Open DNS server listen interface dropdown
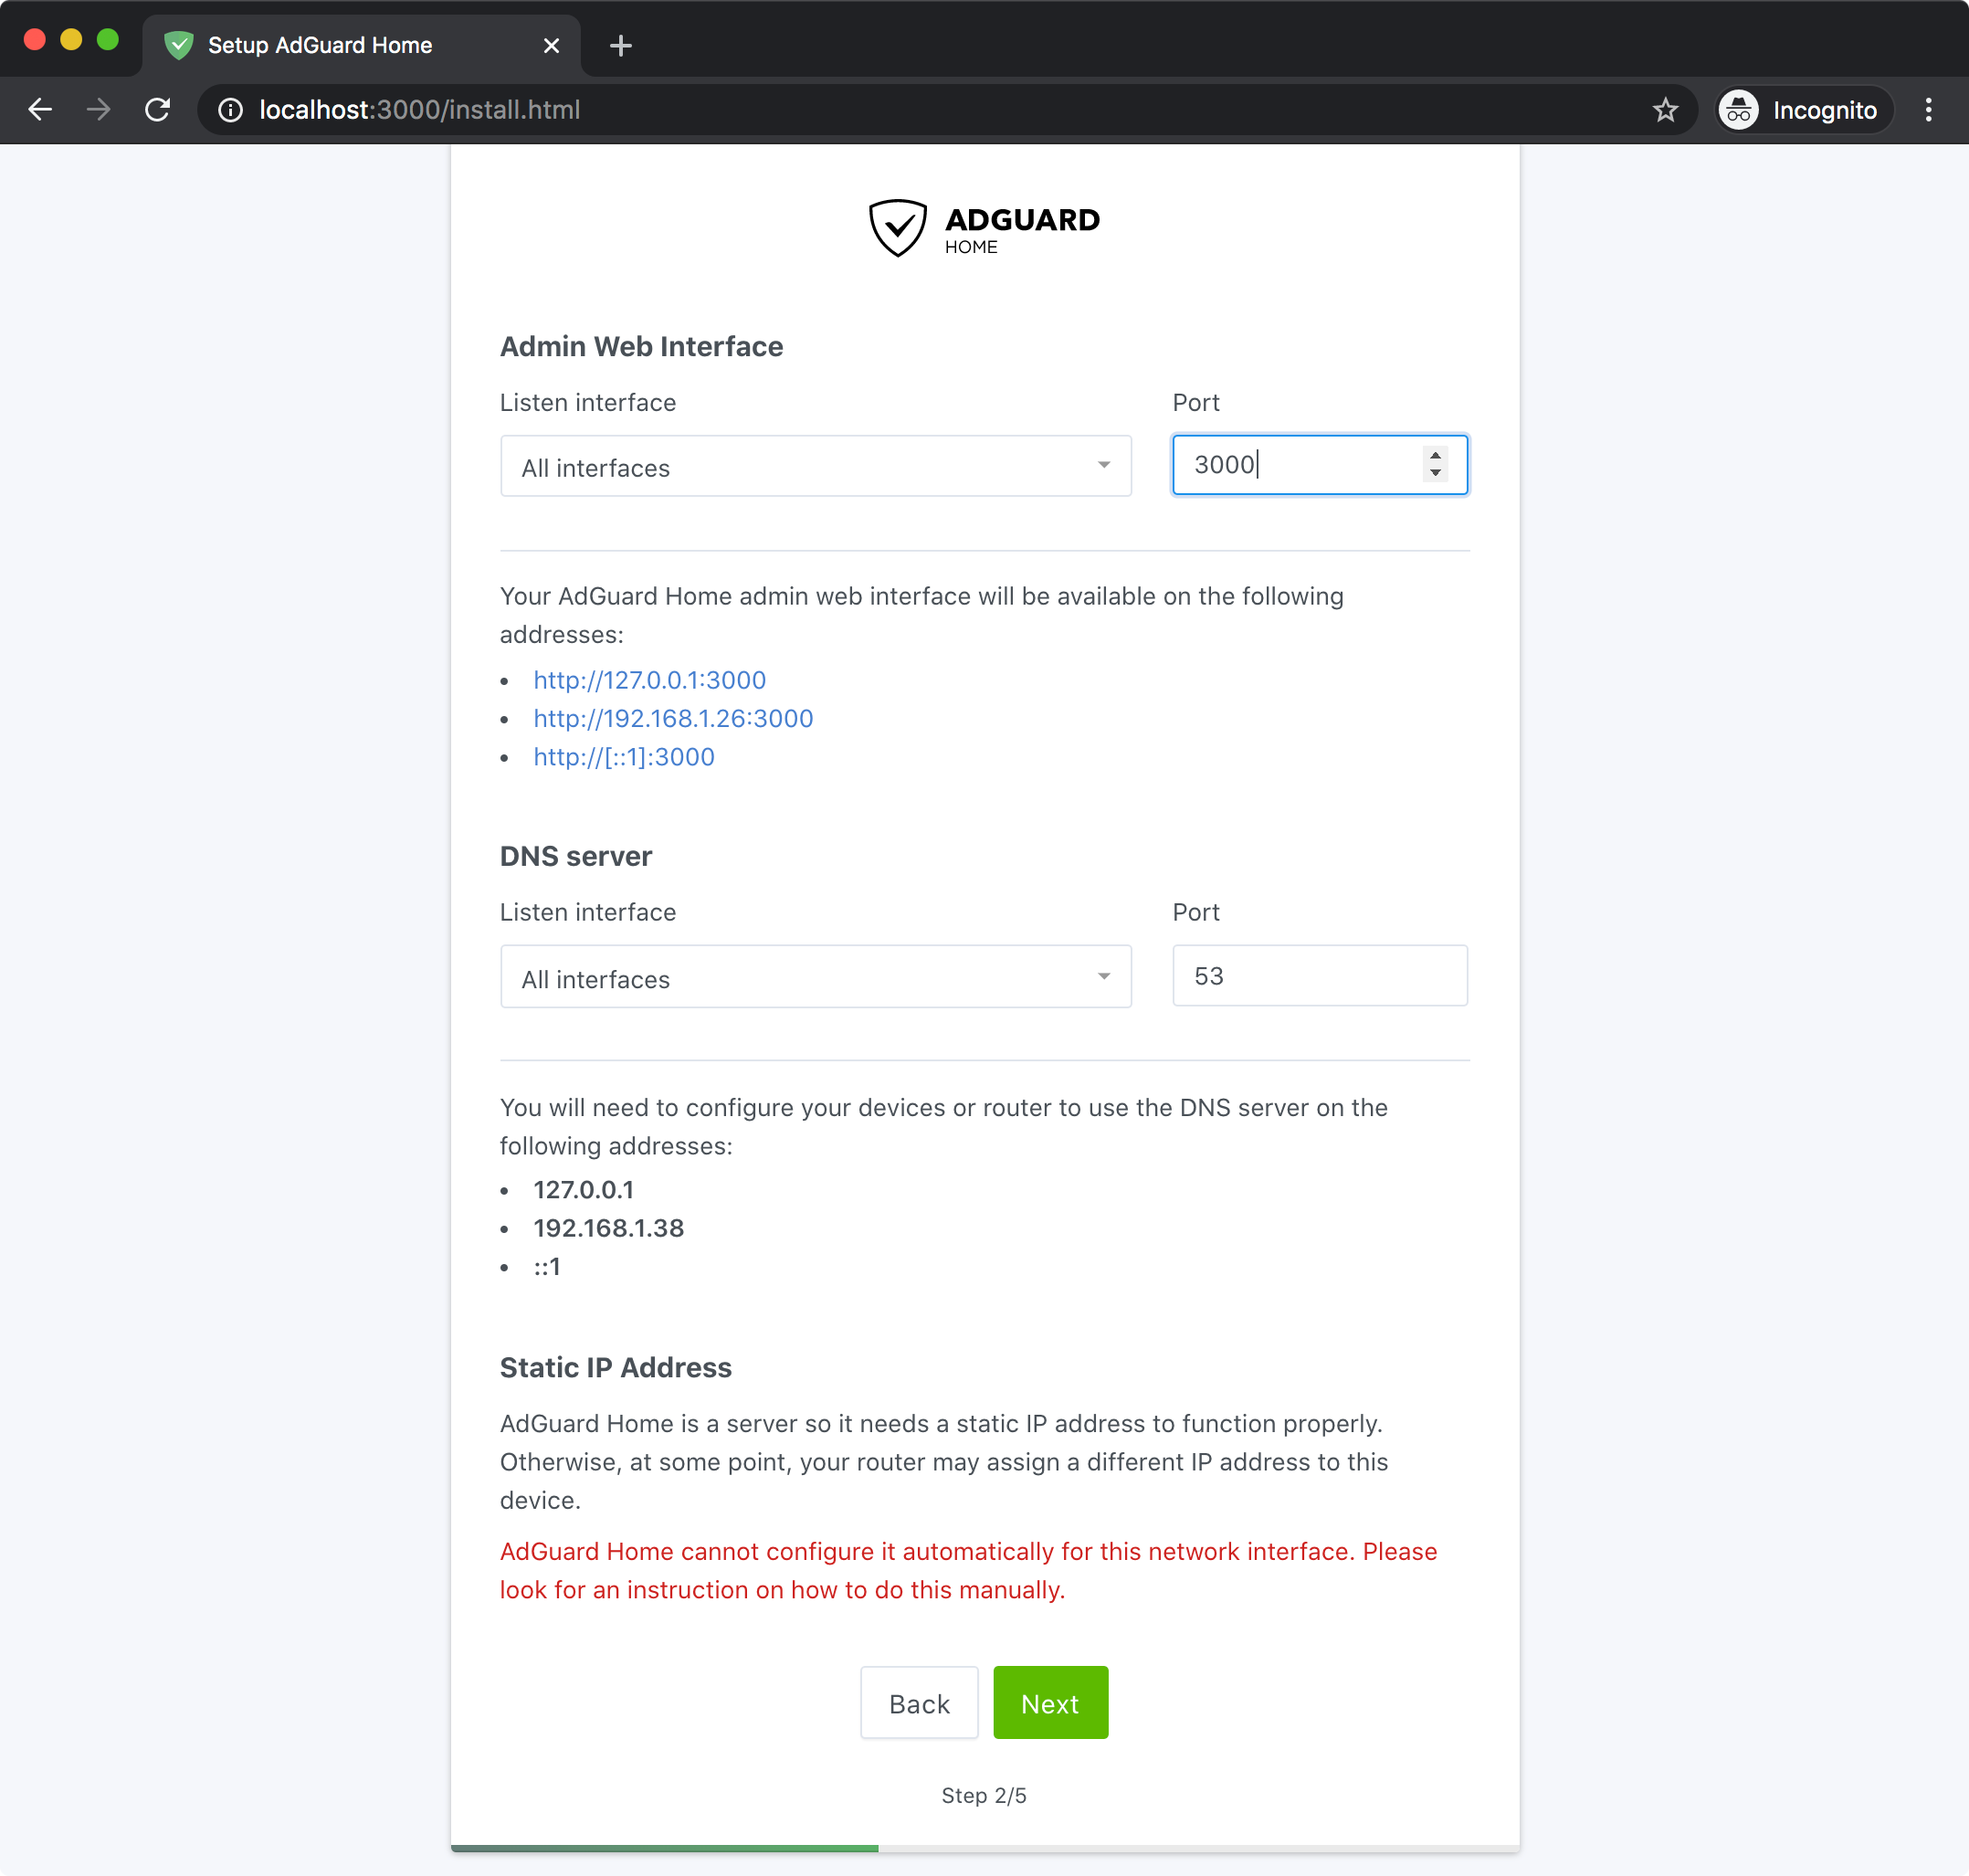Image resolution: width=1969 pixels, height=1876 pixels. click(816, 977)
